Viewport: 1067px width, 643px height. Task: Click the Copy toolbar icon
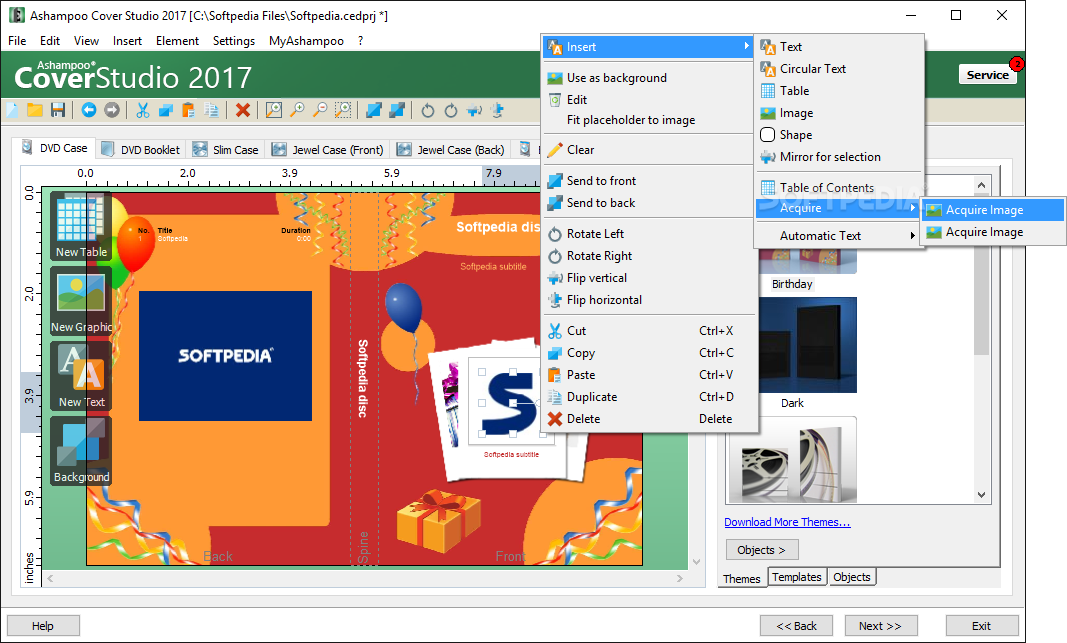pos(165,110)
